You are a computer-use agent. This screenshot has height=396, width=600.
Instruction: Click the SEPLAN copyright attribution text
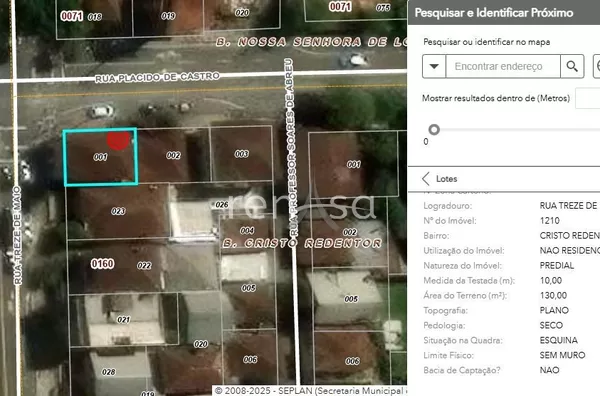tap(310, 391)
